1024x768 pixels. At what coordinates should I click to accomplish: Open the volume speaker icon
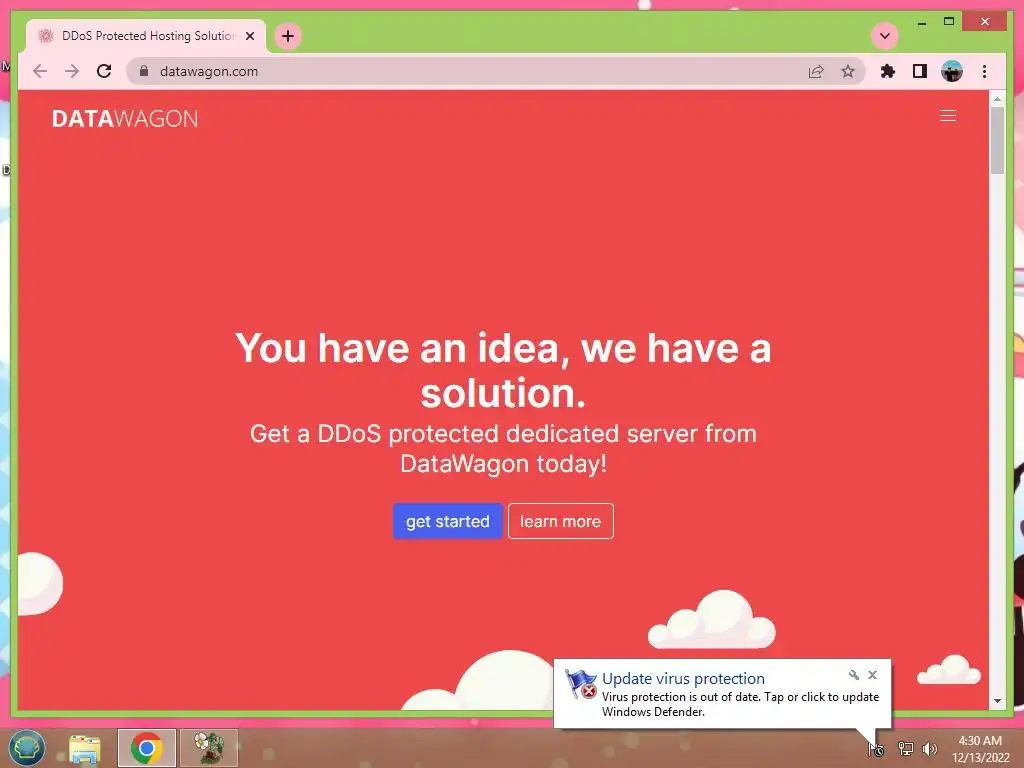pos(930,749)
